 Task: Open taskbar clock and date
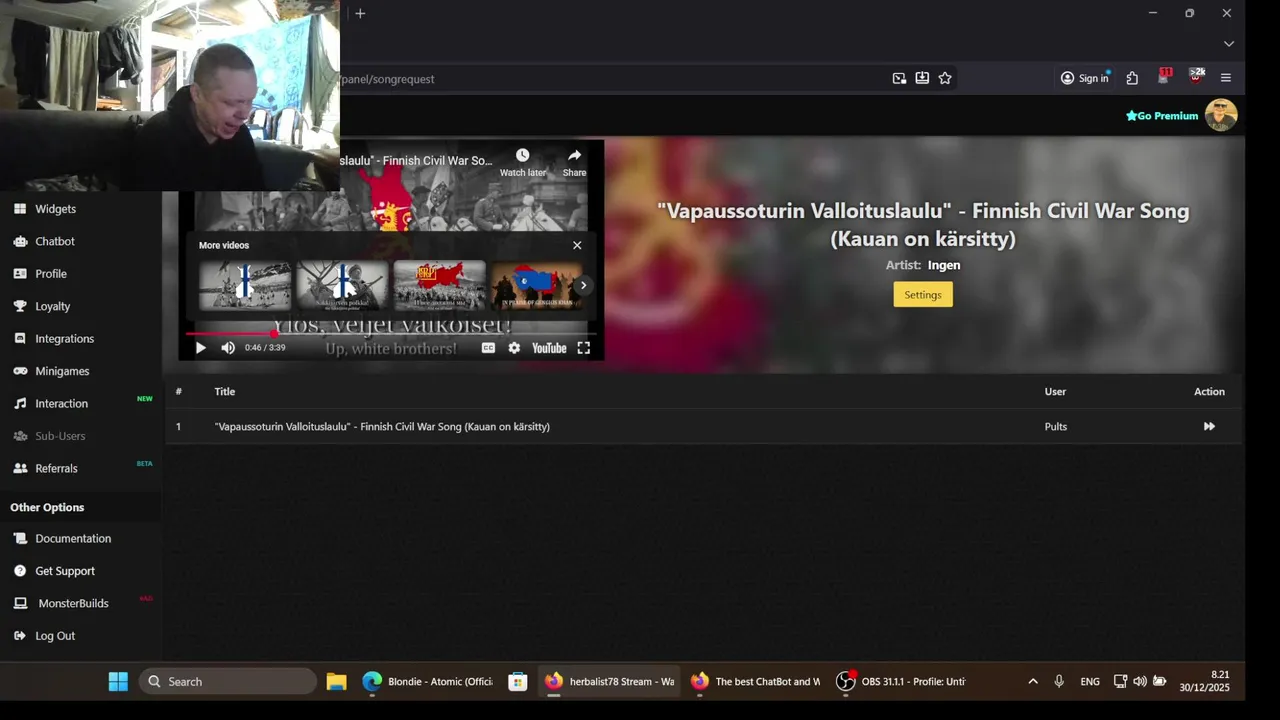point(1203,681)
